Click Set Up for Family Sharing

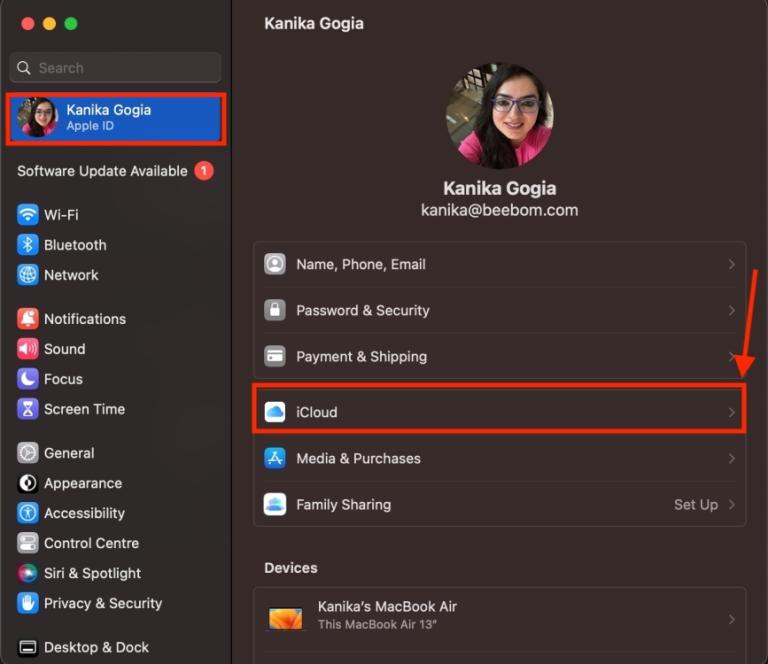pos(696,504)
